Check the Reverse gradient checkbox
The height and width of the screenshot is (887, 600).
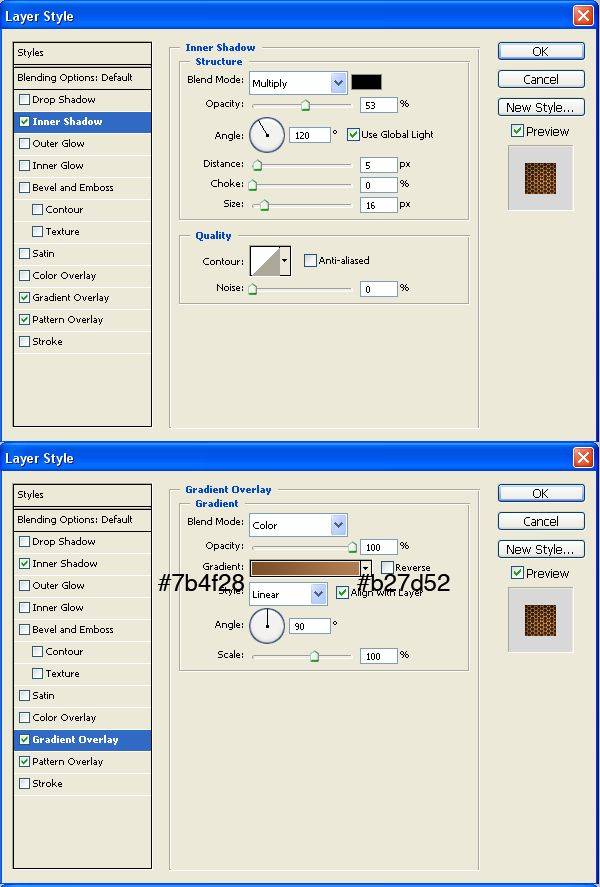387,568
